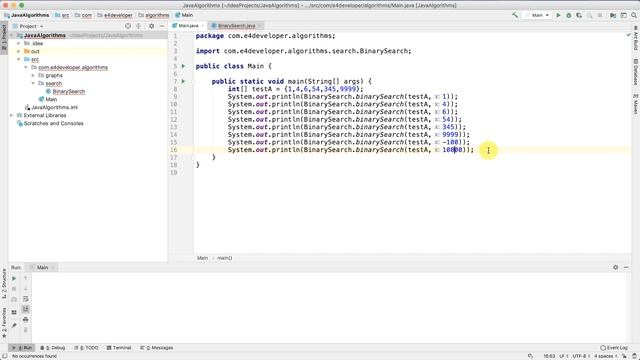The image size is (640, 360).
Task: Hide the Project tool window with minus icon
Action: (x=162, y=26)
